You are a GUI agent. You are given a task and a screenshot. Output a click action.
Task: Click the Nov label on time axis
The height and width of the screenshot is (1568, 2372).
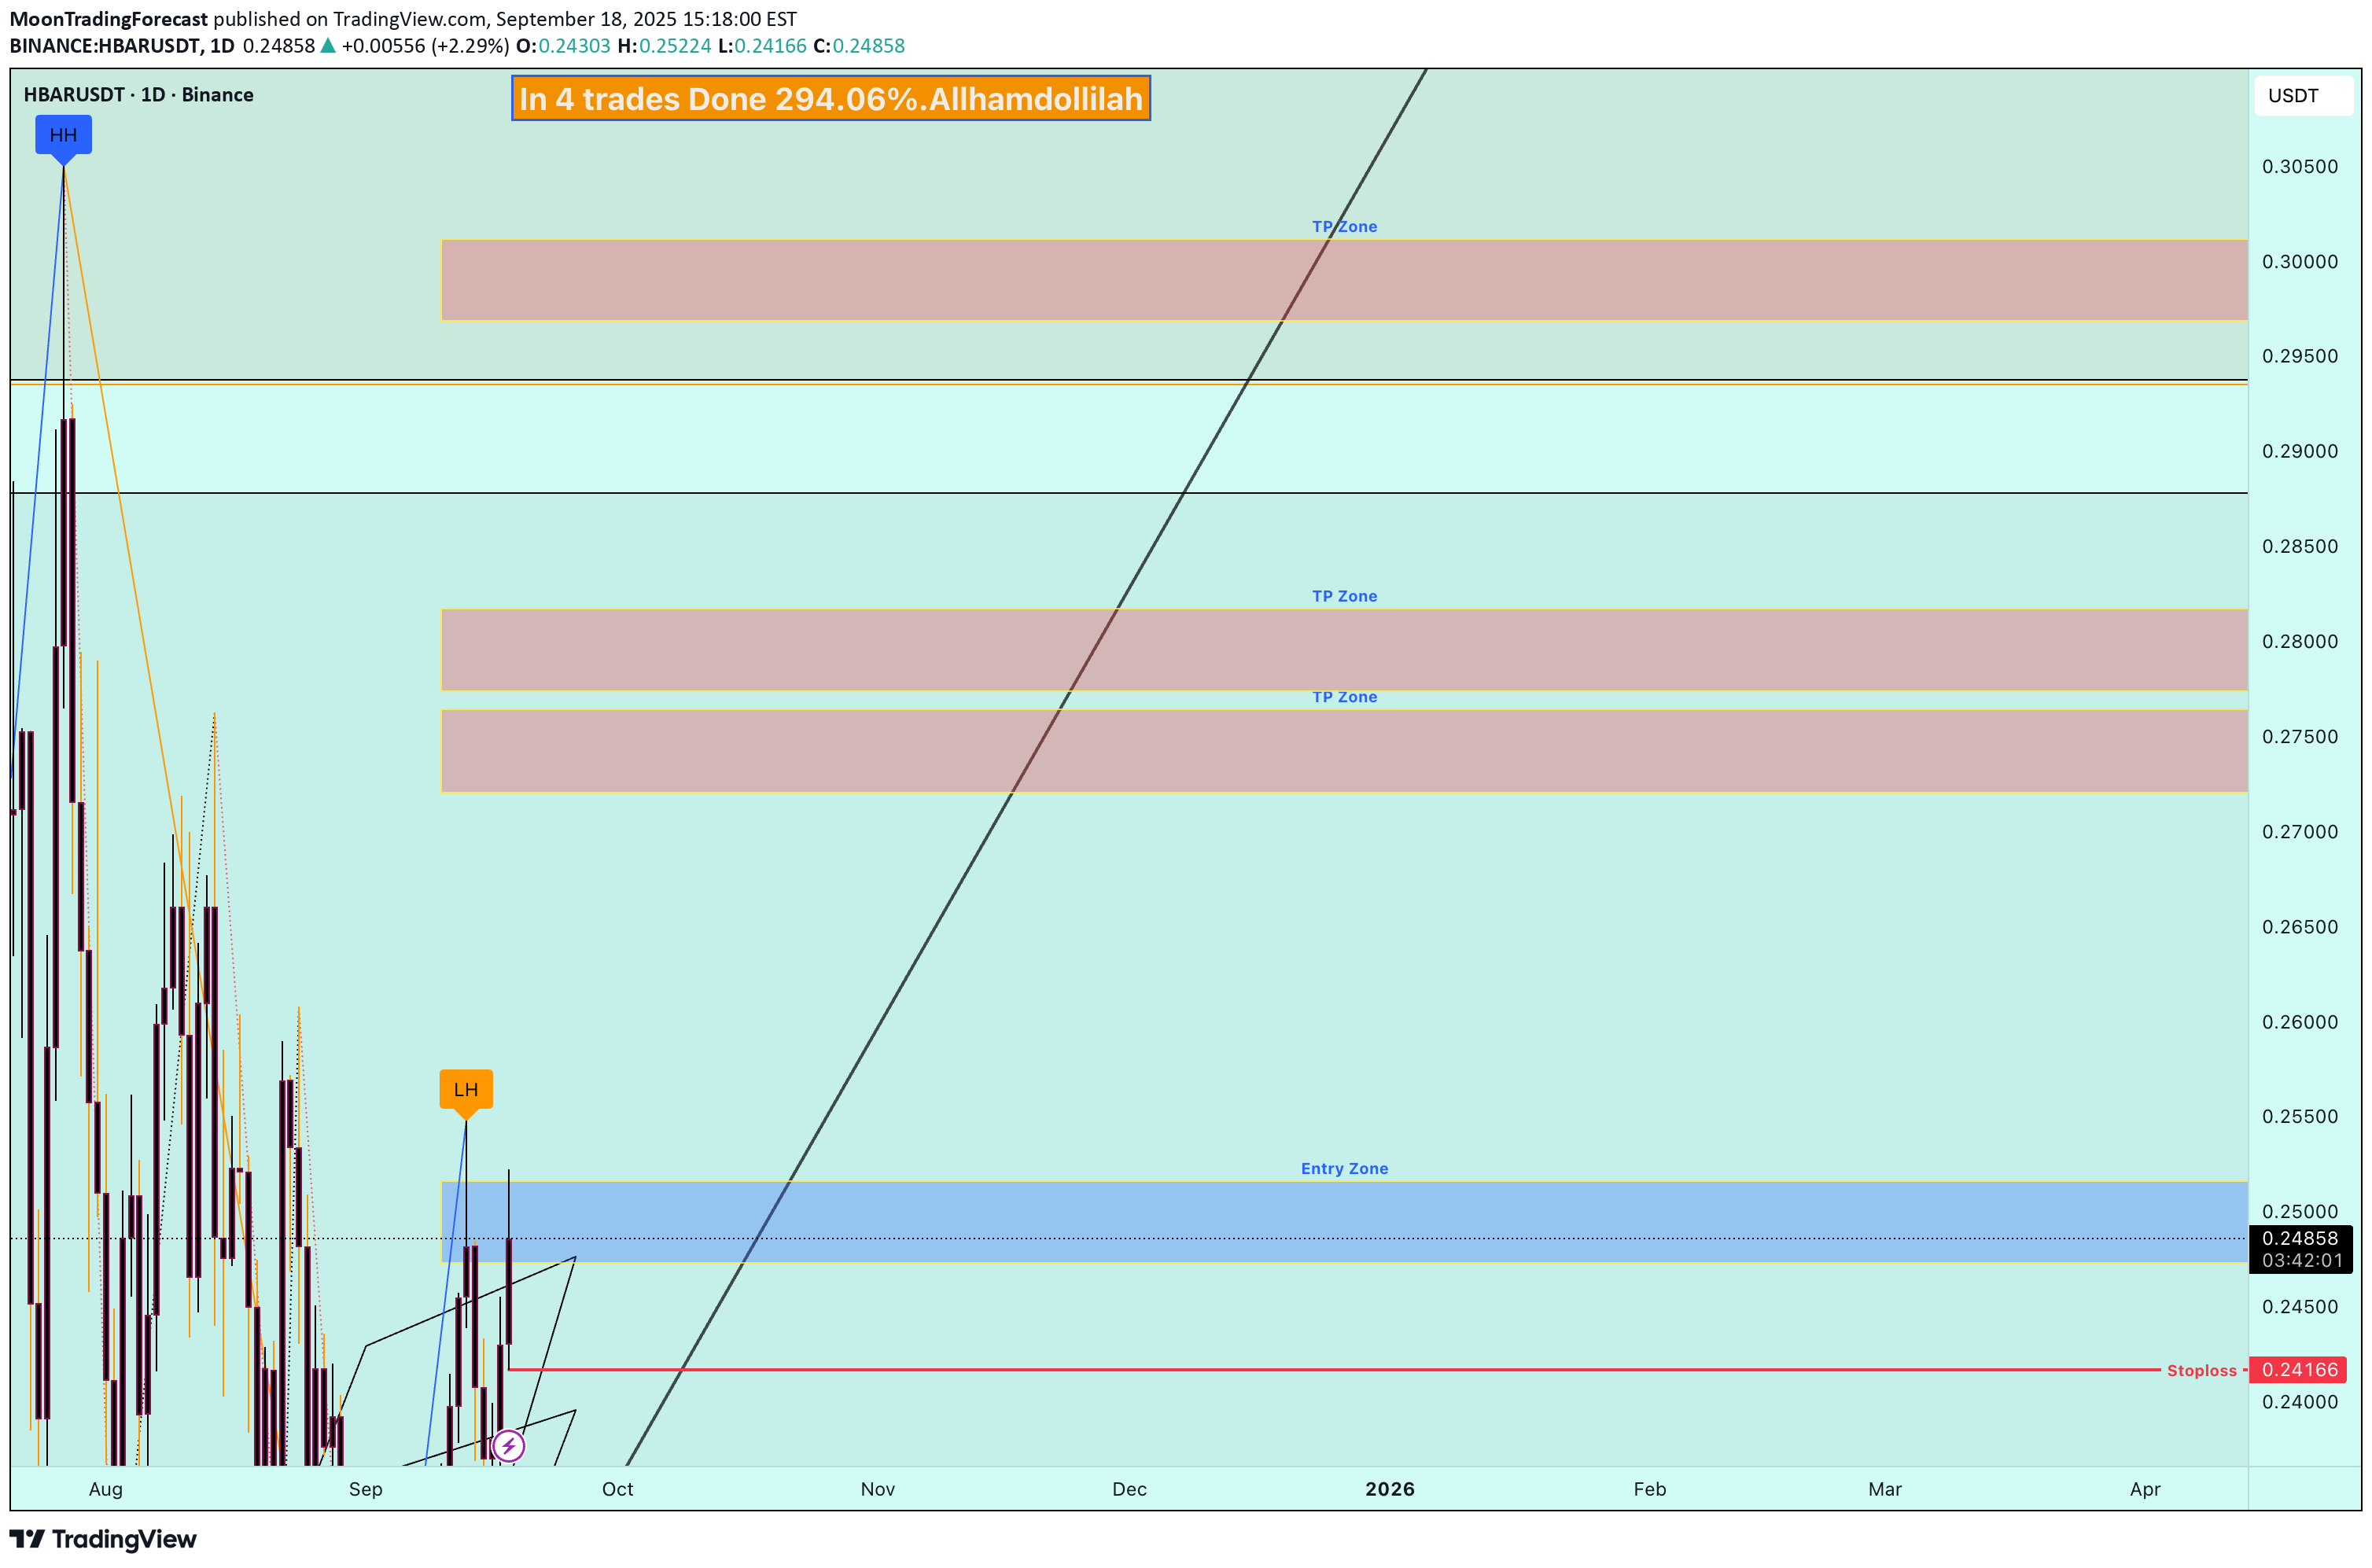(878, 1489)
